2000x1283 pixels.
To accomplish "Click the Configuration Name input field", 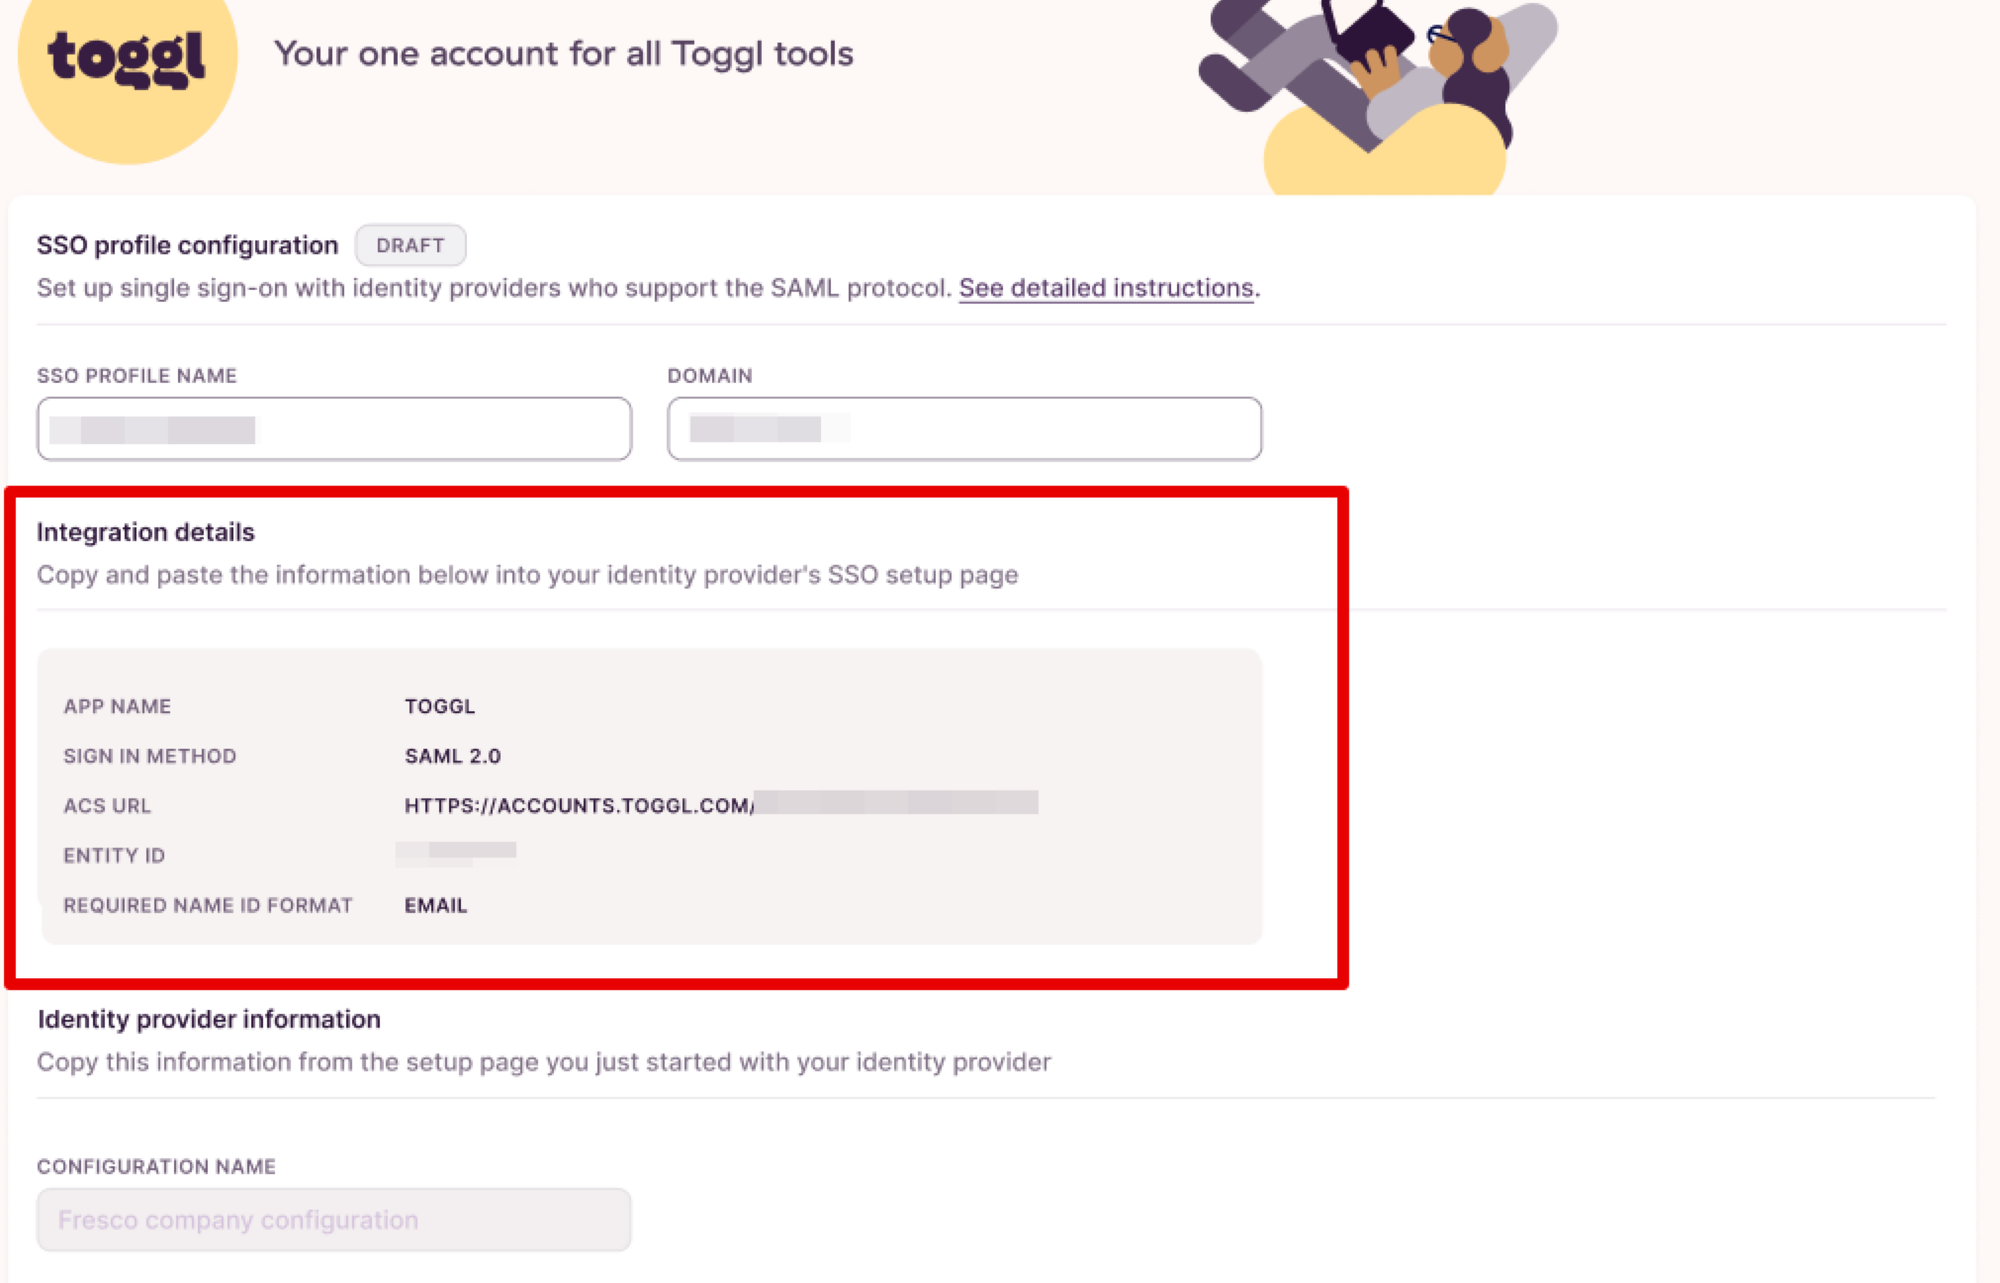I will (x=334, y=1219).
